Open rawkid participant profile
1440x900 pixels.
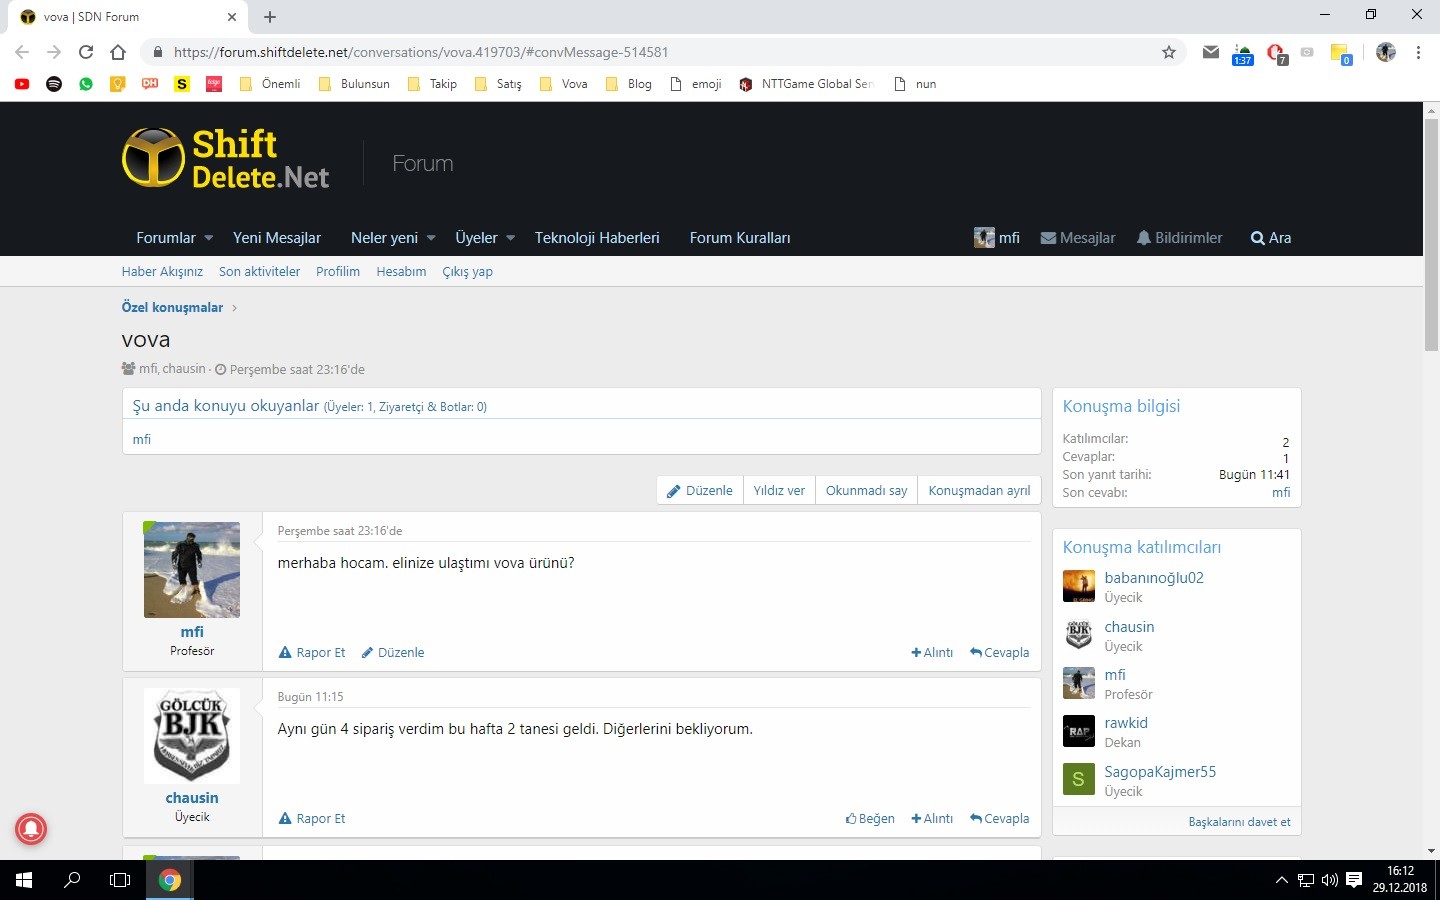pos(1126,723)
